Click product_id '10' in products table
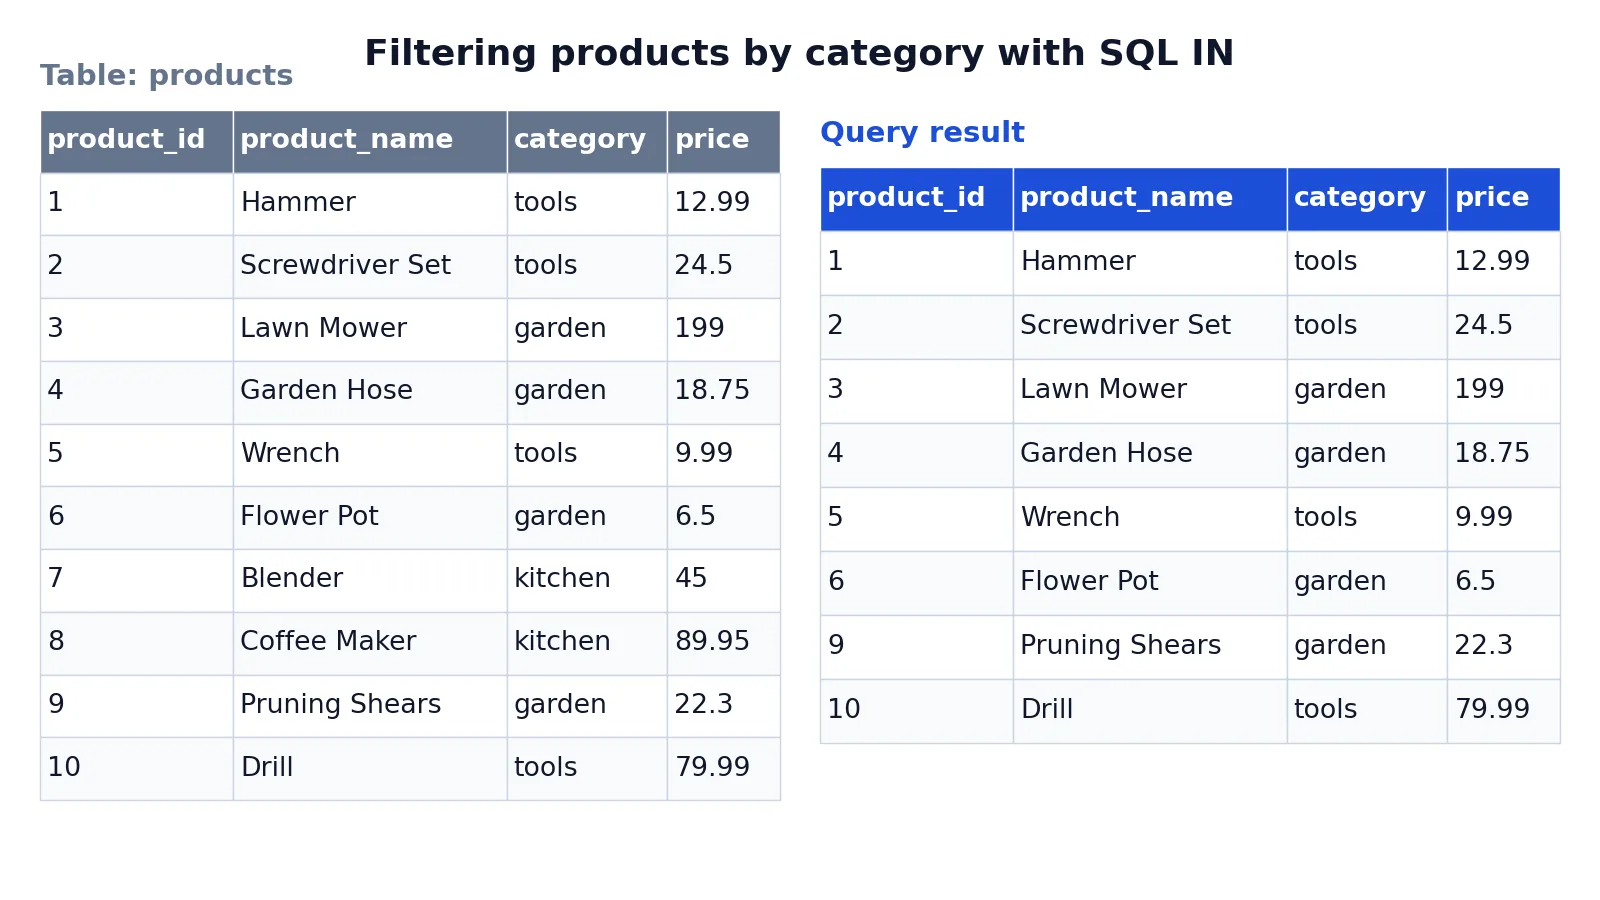1600x900 pixels. 137,769
